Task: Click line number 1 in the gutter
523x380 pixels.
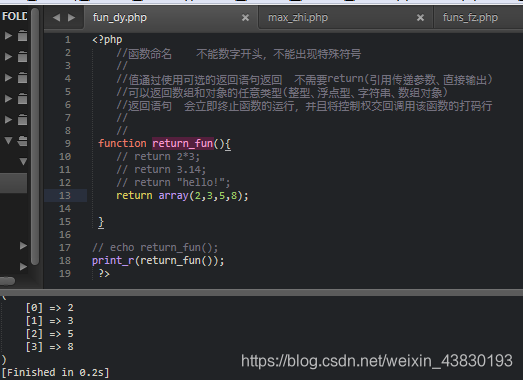Action: point(68,40)
